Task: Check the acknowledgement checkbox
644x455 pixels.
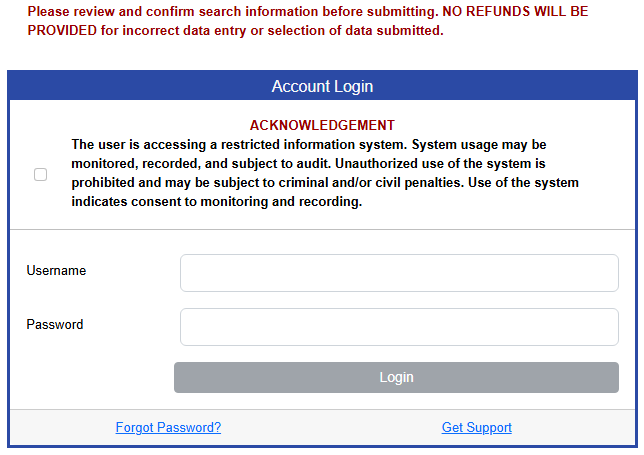Action: point(40,174)
